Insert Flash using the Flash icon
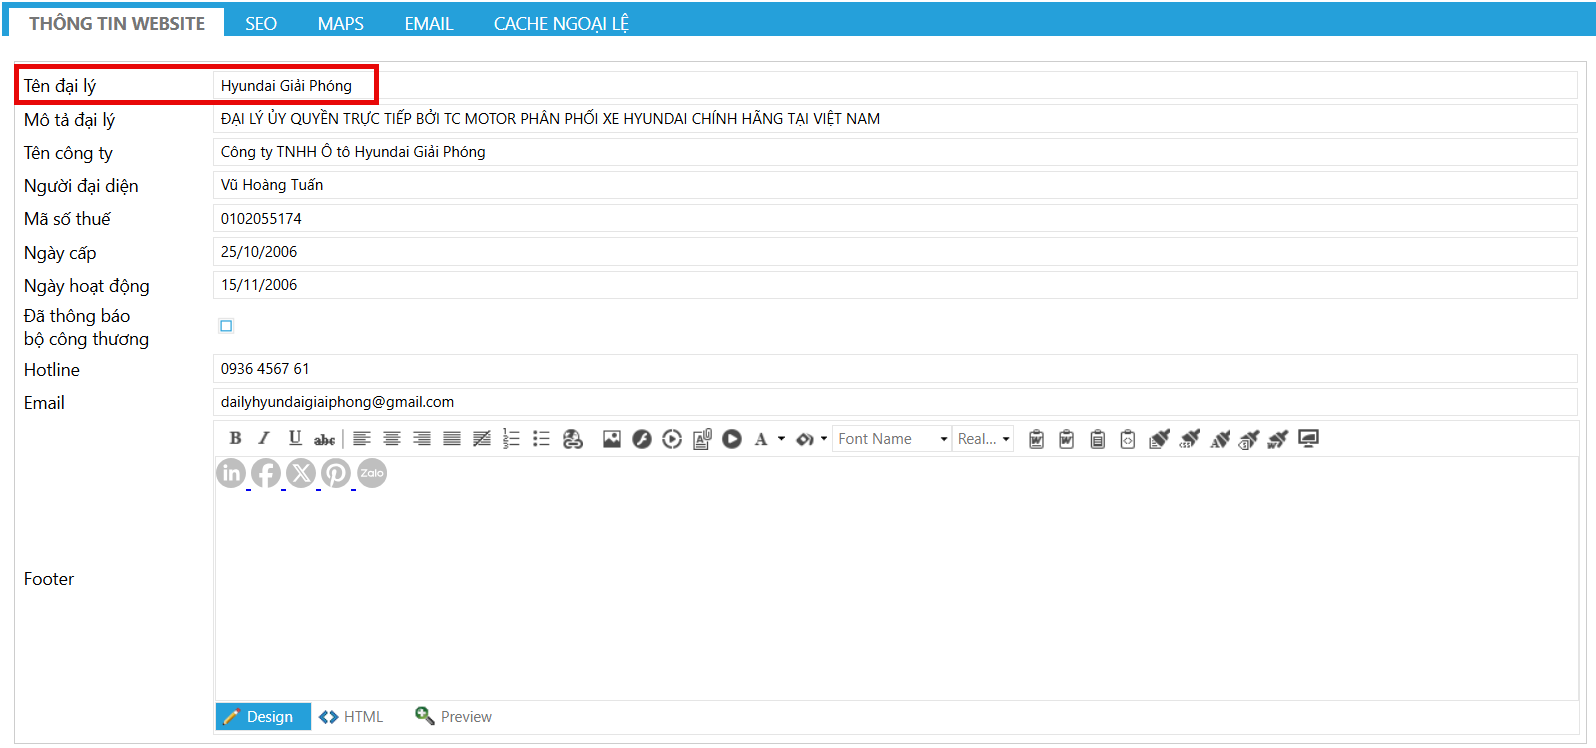This screenshot has width=1596, height=748. click(x=642, y=439)
